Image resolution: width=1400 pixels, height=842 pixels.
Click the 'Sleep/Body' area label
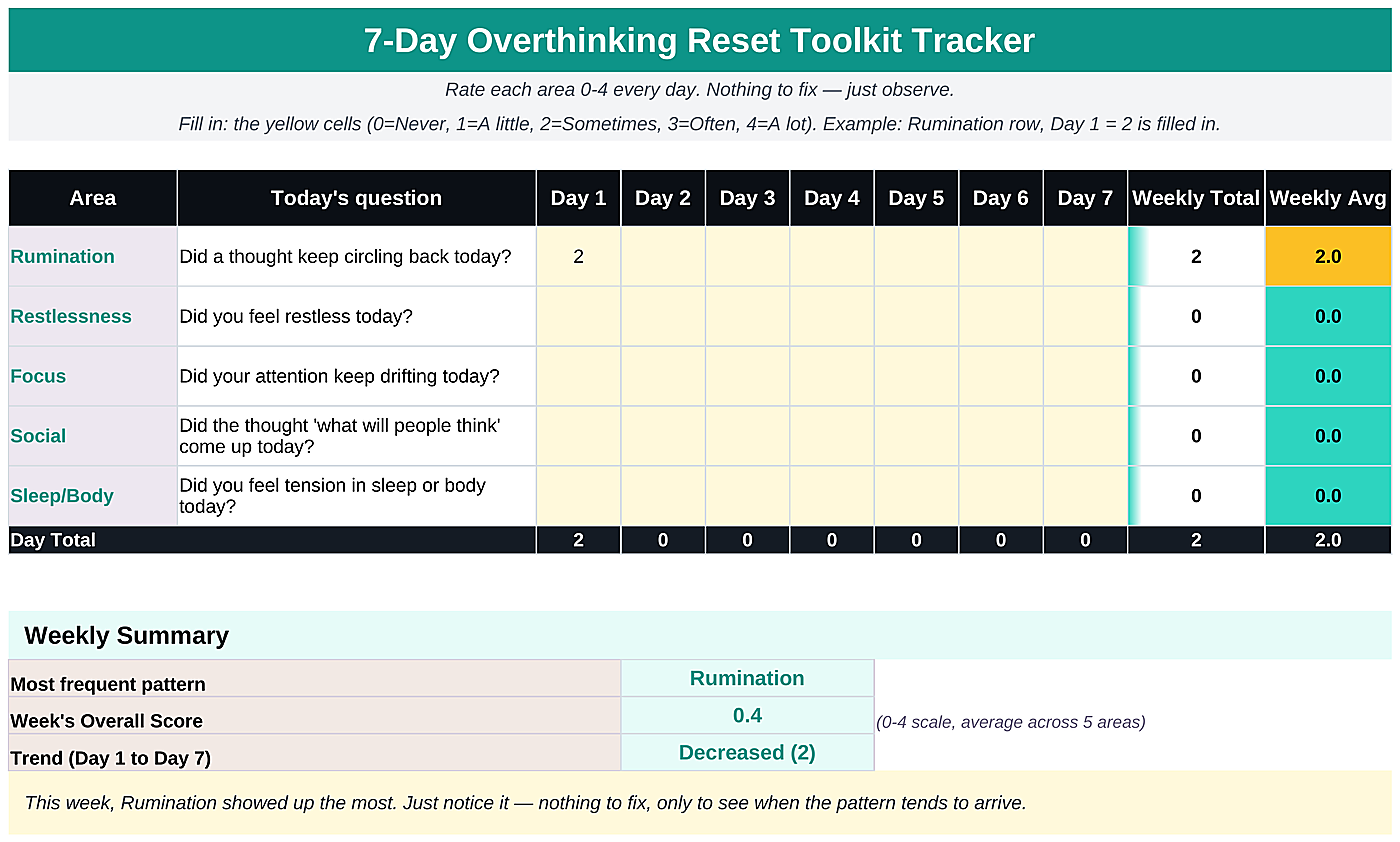62,496
